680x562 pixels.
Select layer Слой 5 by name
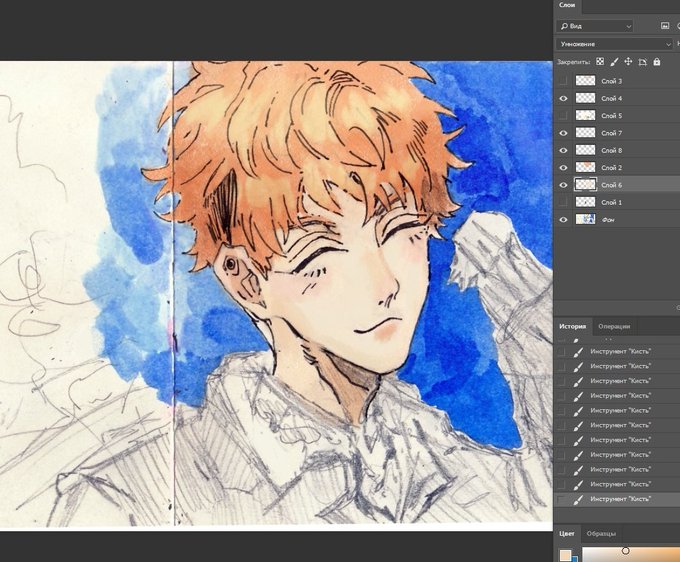pos(611,116)
